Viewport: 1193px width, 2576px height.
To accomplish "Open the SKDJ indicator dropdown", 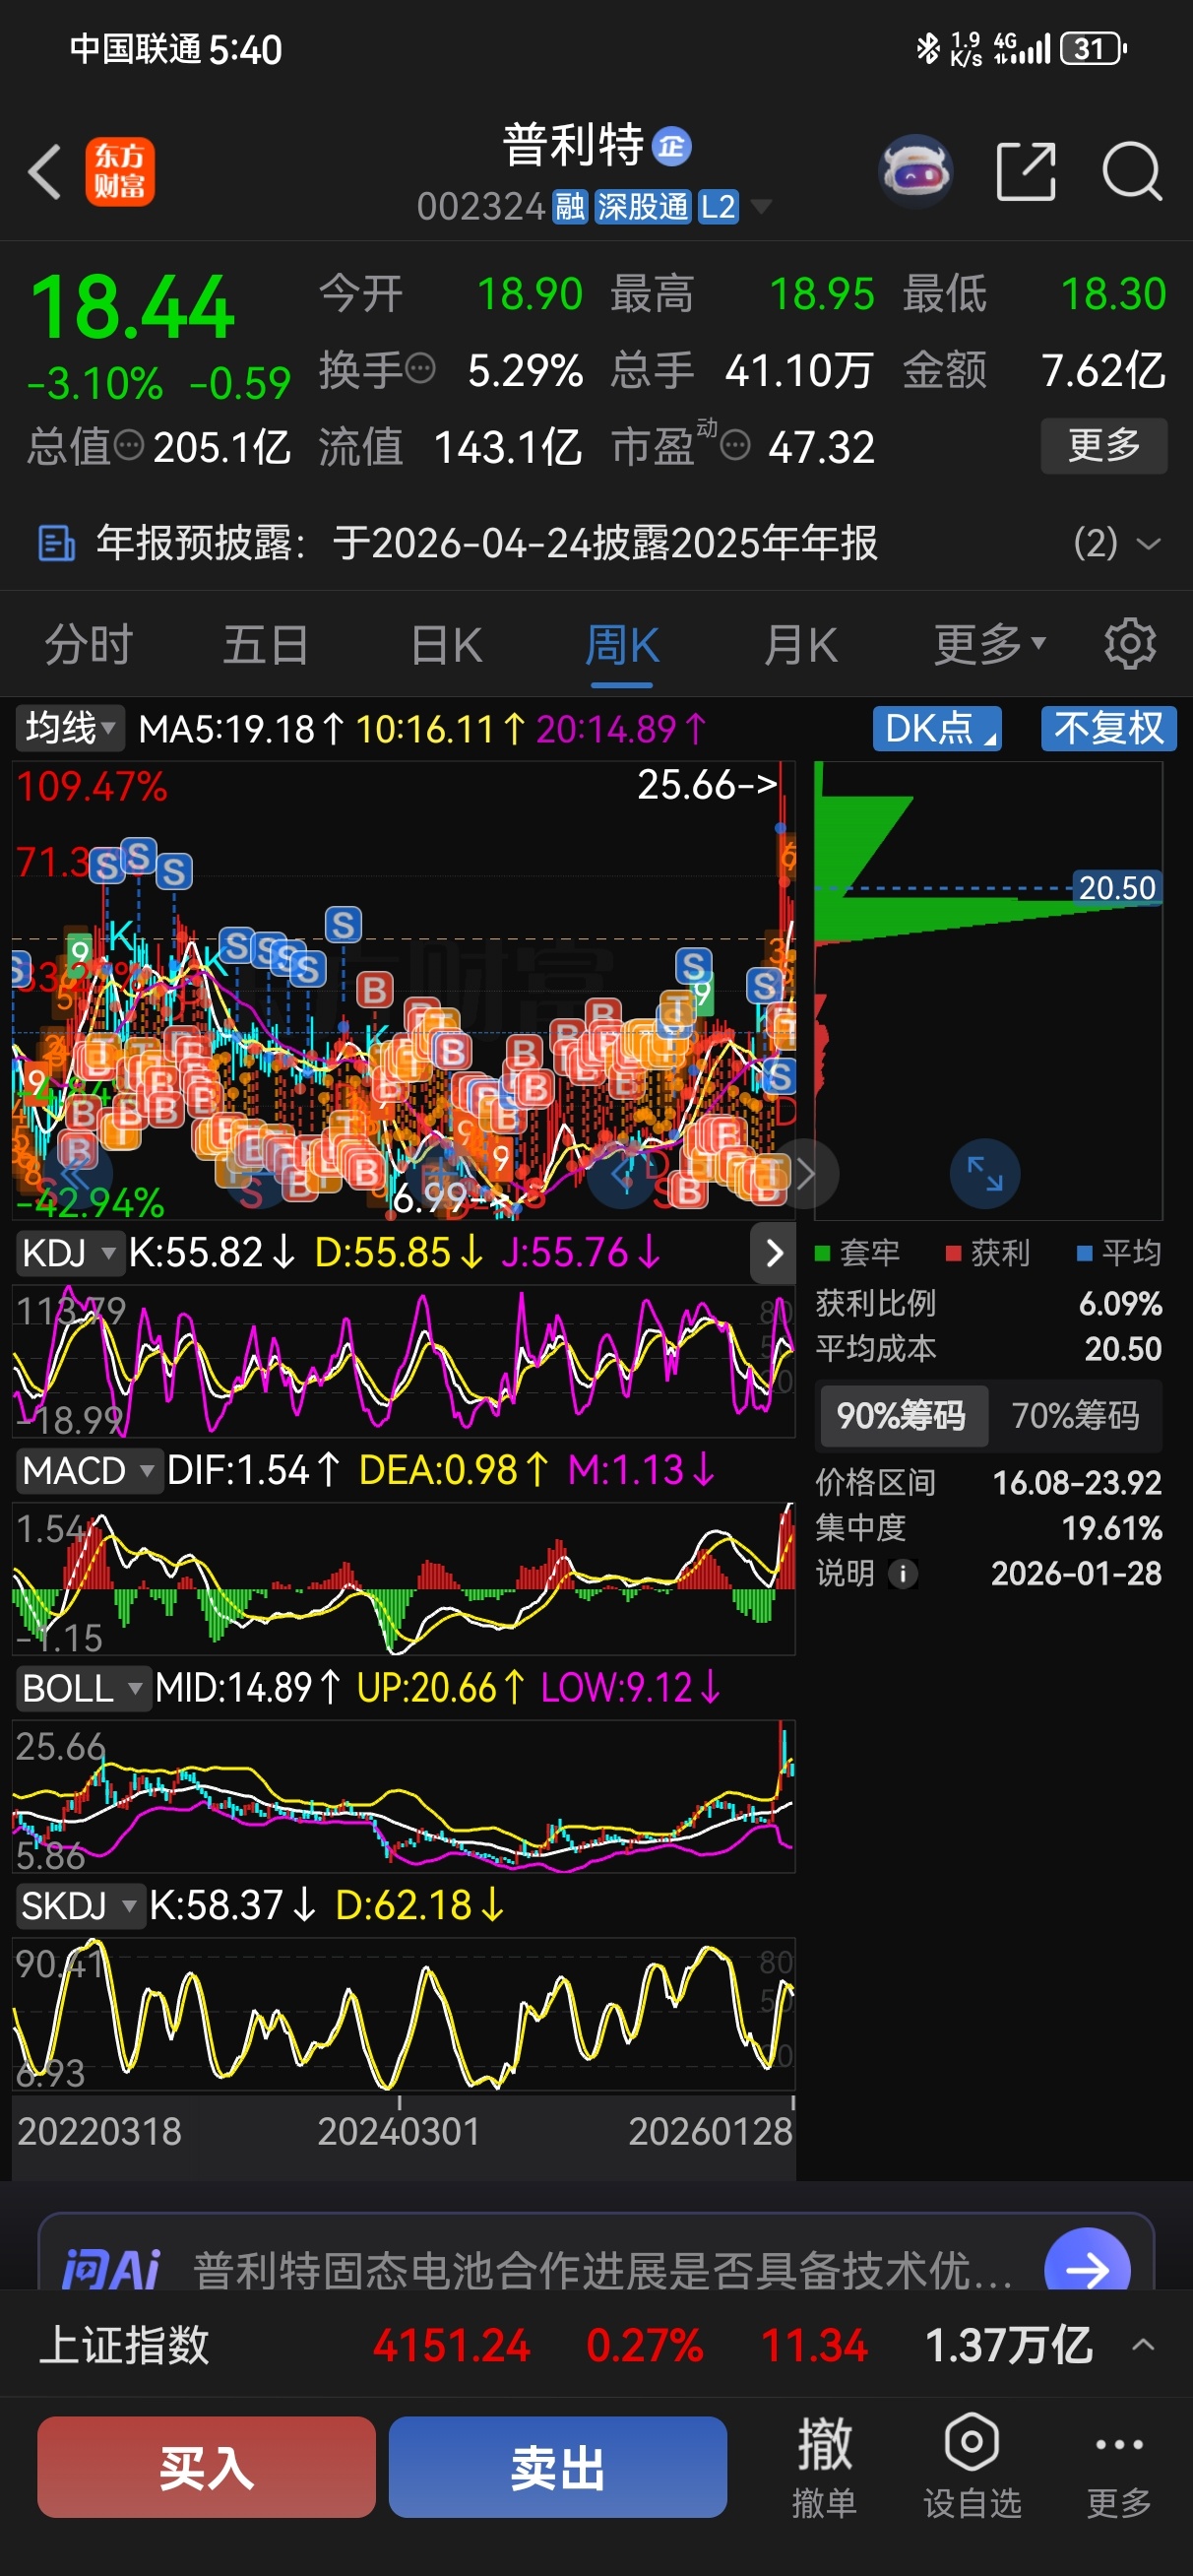I will click(x=80, y=1906).
